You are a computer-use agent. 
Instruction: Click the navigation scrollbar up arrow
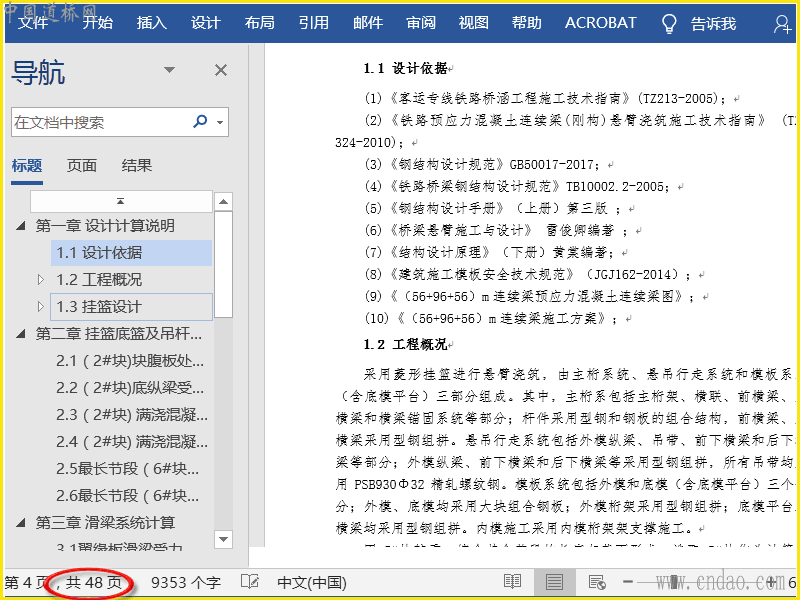[x=223, y=202]
